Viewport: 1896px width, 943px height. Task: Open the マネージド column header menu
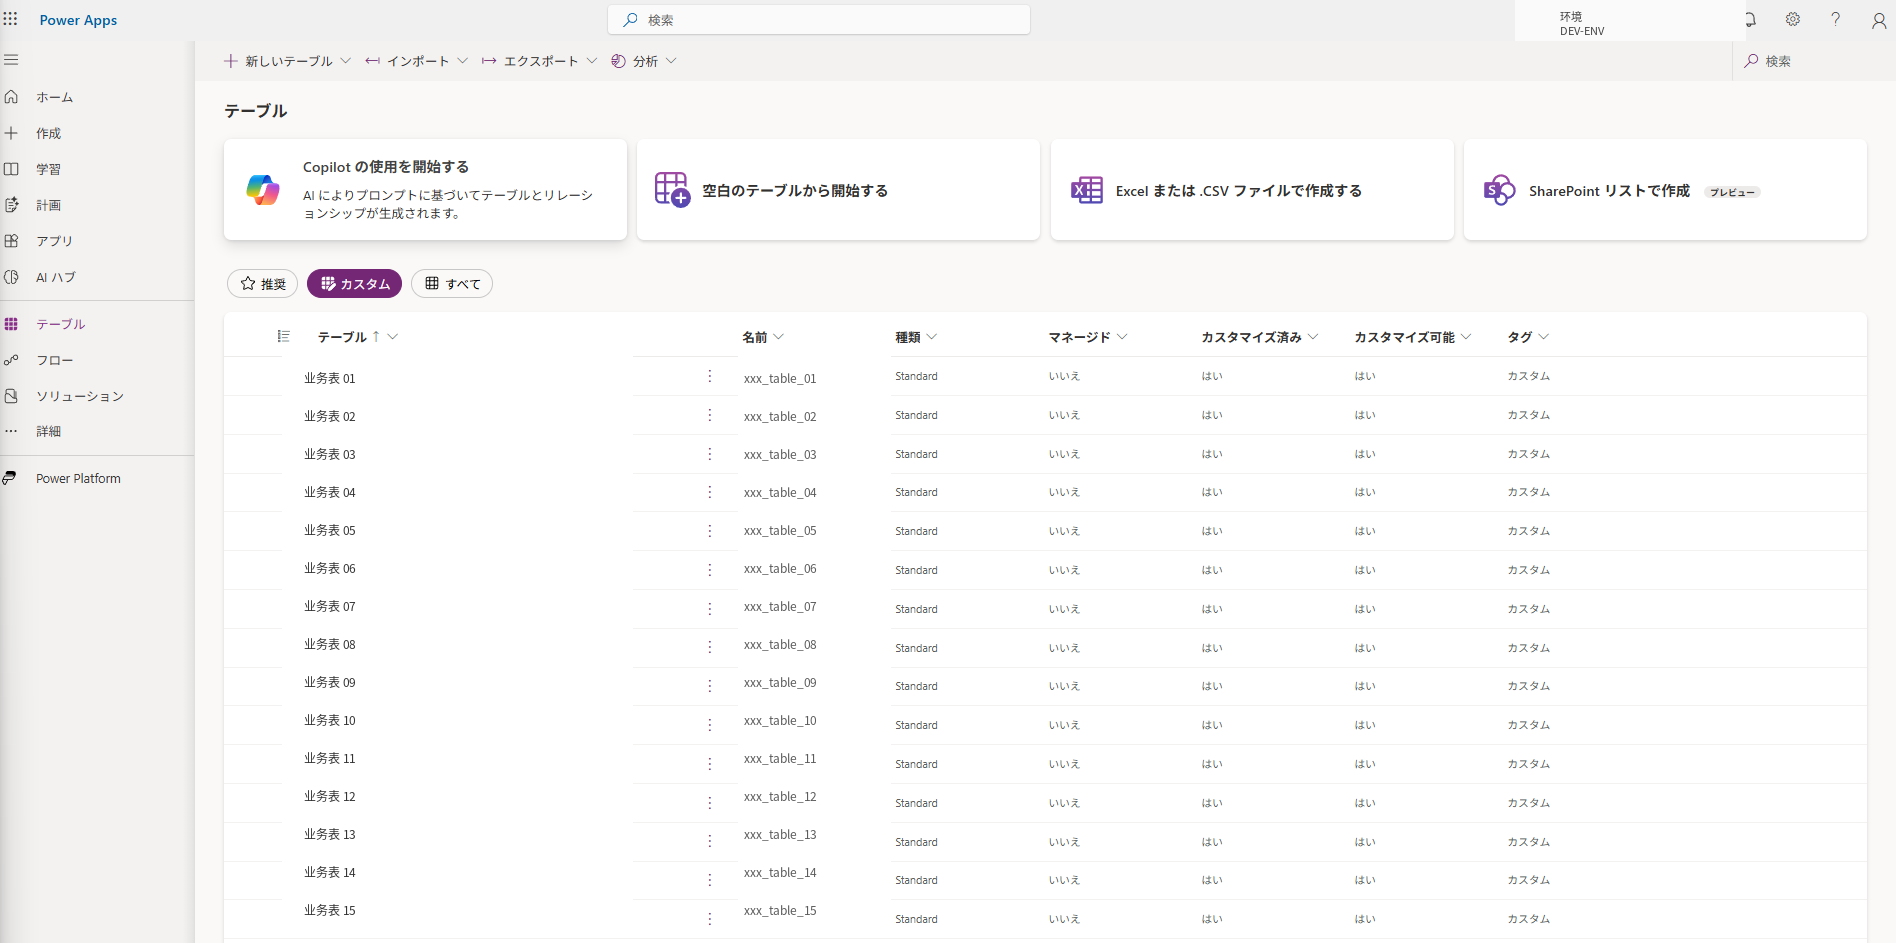point(1122,337)
